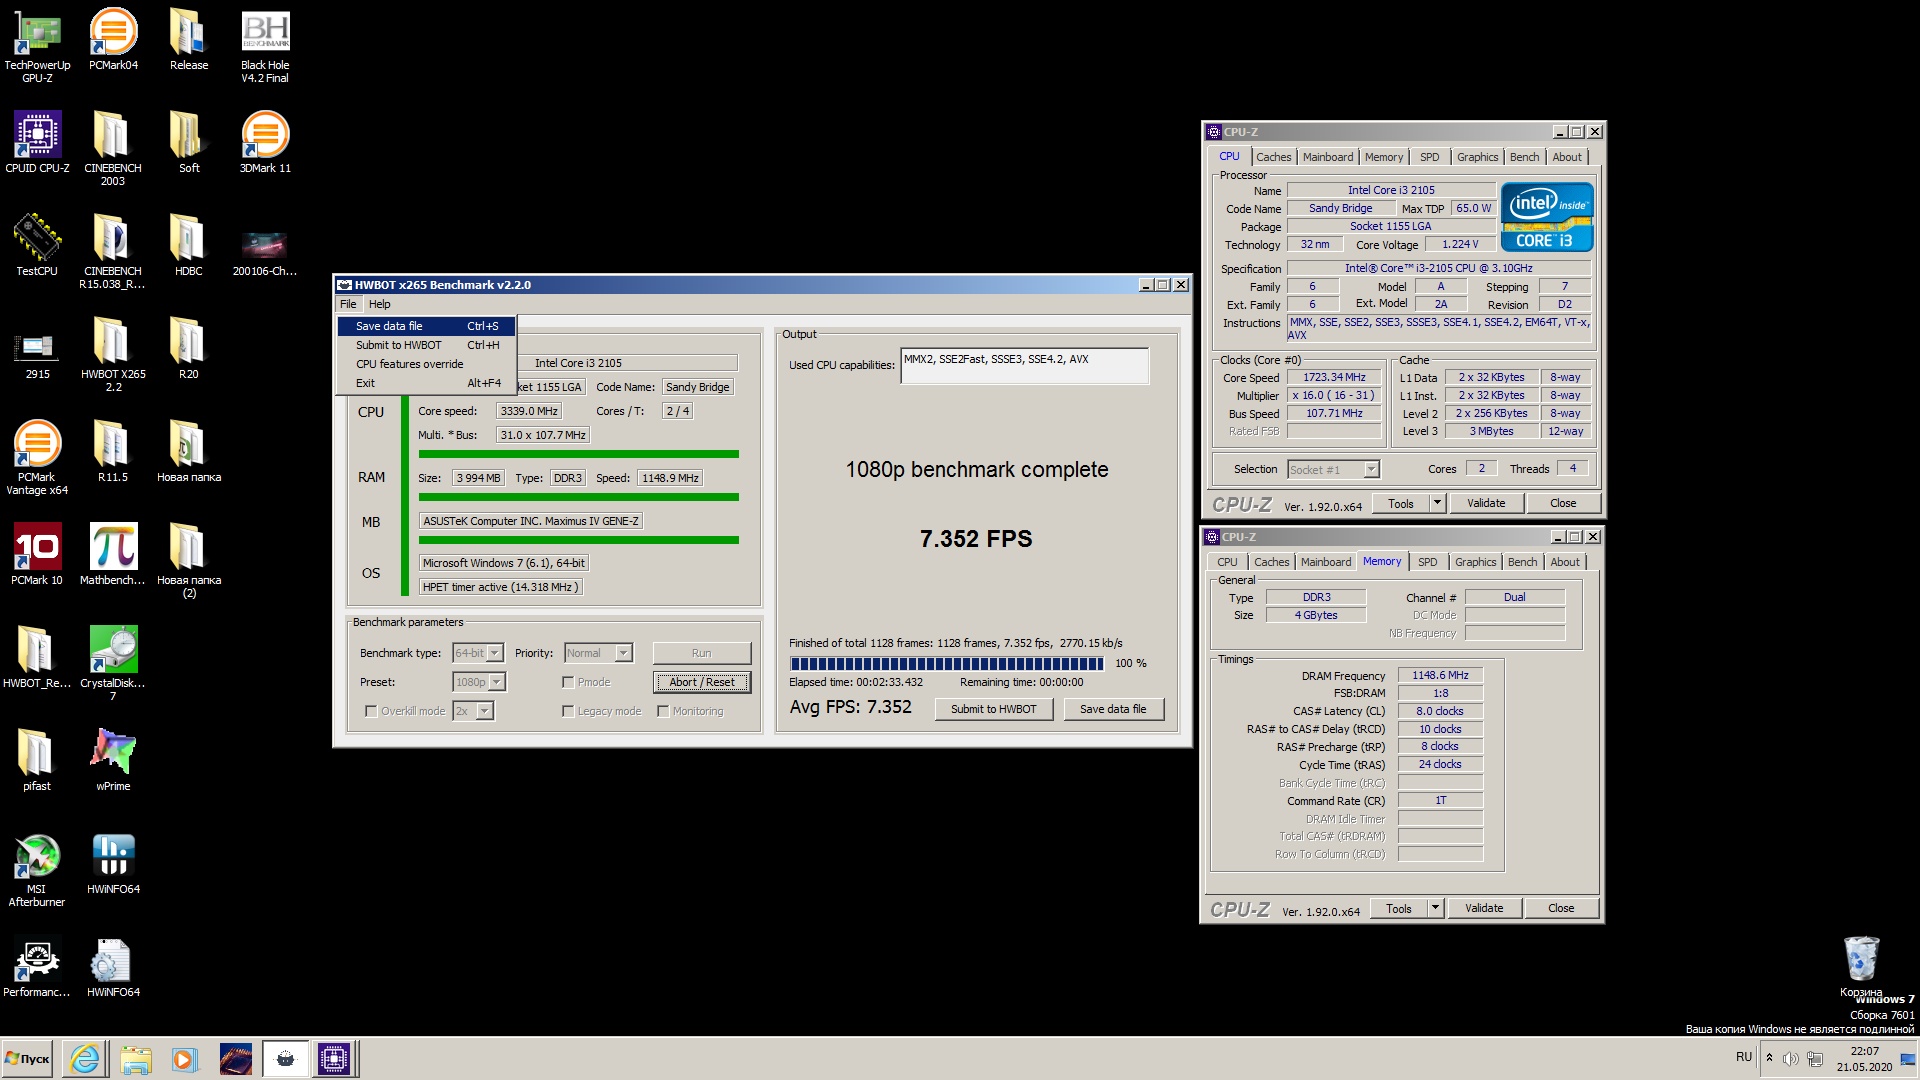This screenshot has height=1080, width=1920.
Task: Open Internet Explorer from taskbar
Action: coord(85,1059)
